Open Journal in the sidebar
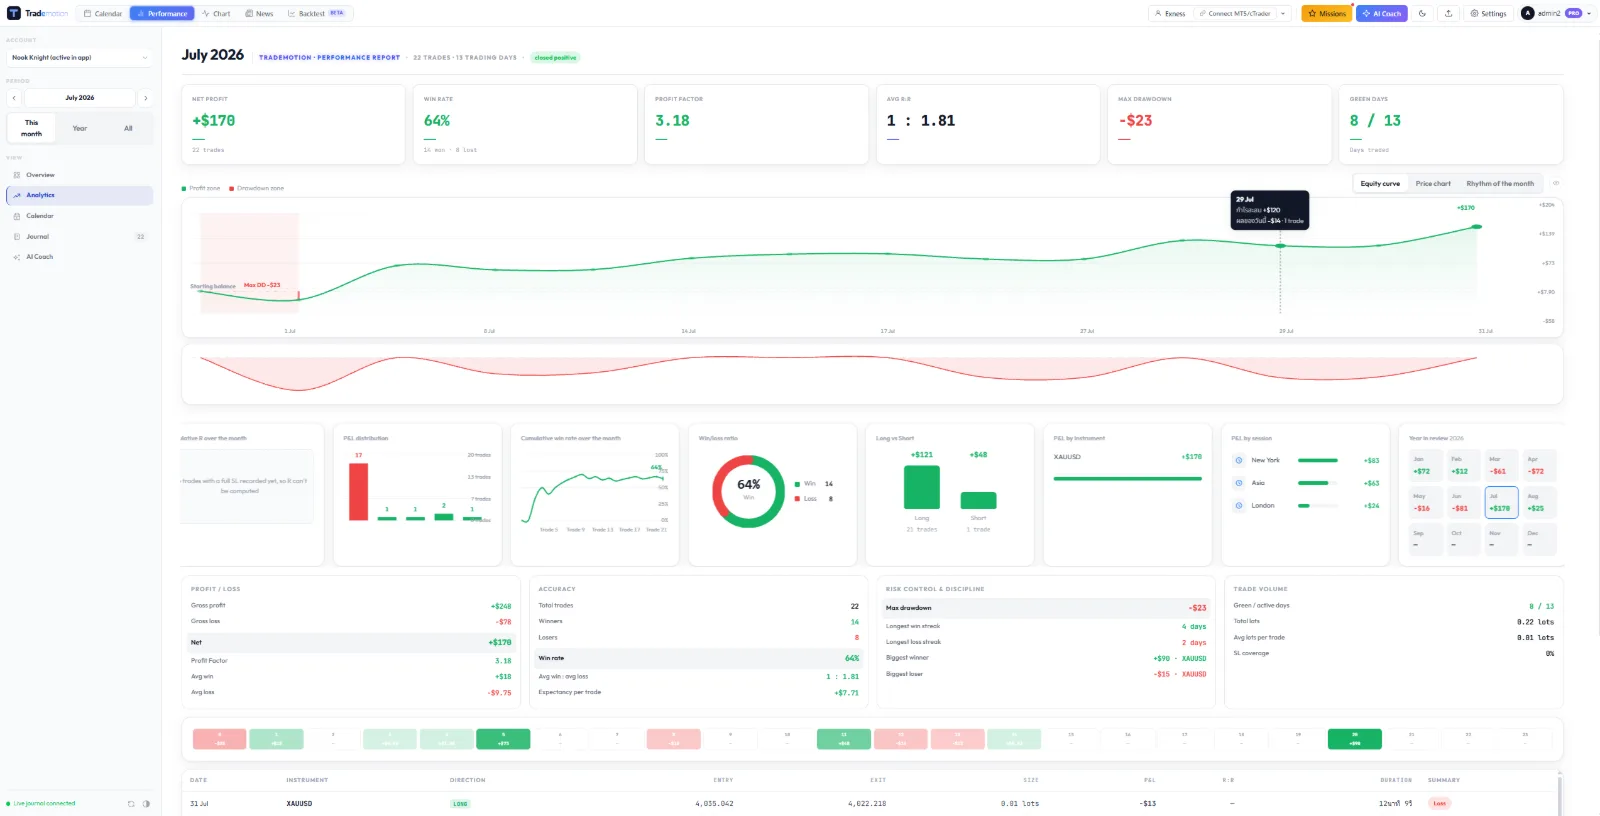Image resolution: width=1600 pixels, height=816 pixels. (x=80, y=237)
